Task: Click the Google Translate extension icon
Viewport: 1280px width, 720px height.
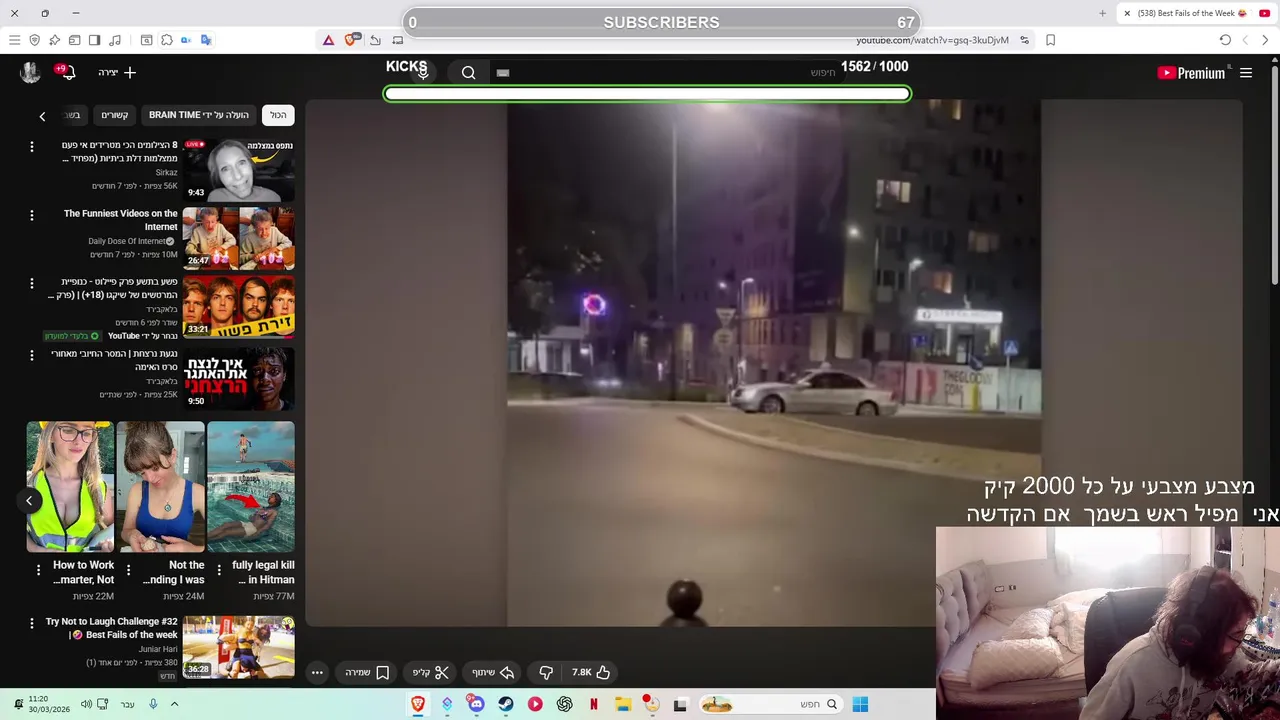Action: pyautogui.click(x=206, y=40)
